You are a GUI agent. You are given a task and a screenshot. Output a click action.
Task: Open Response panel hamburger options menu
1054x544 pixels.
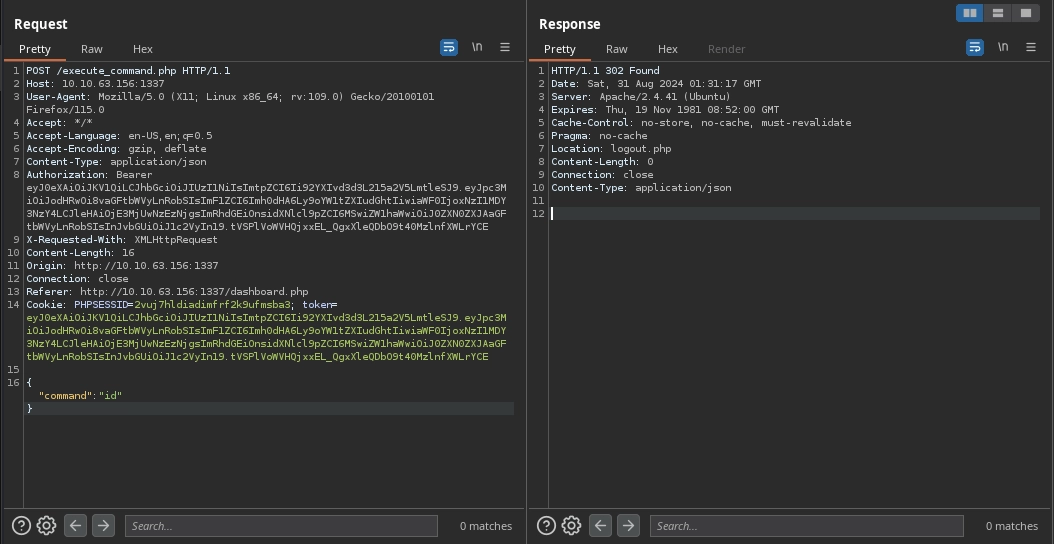1030,47
